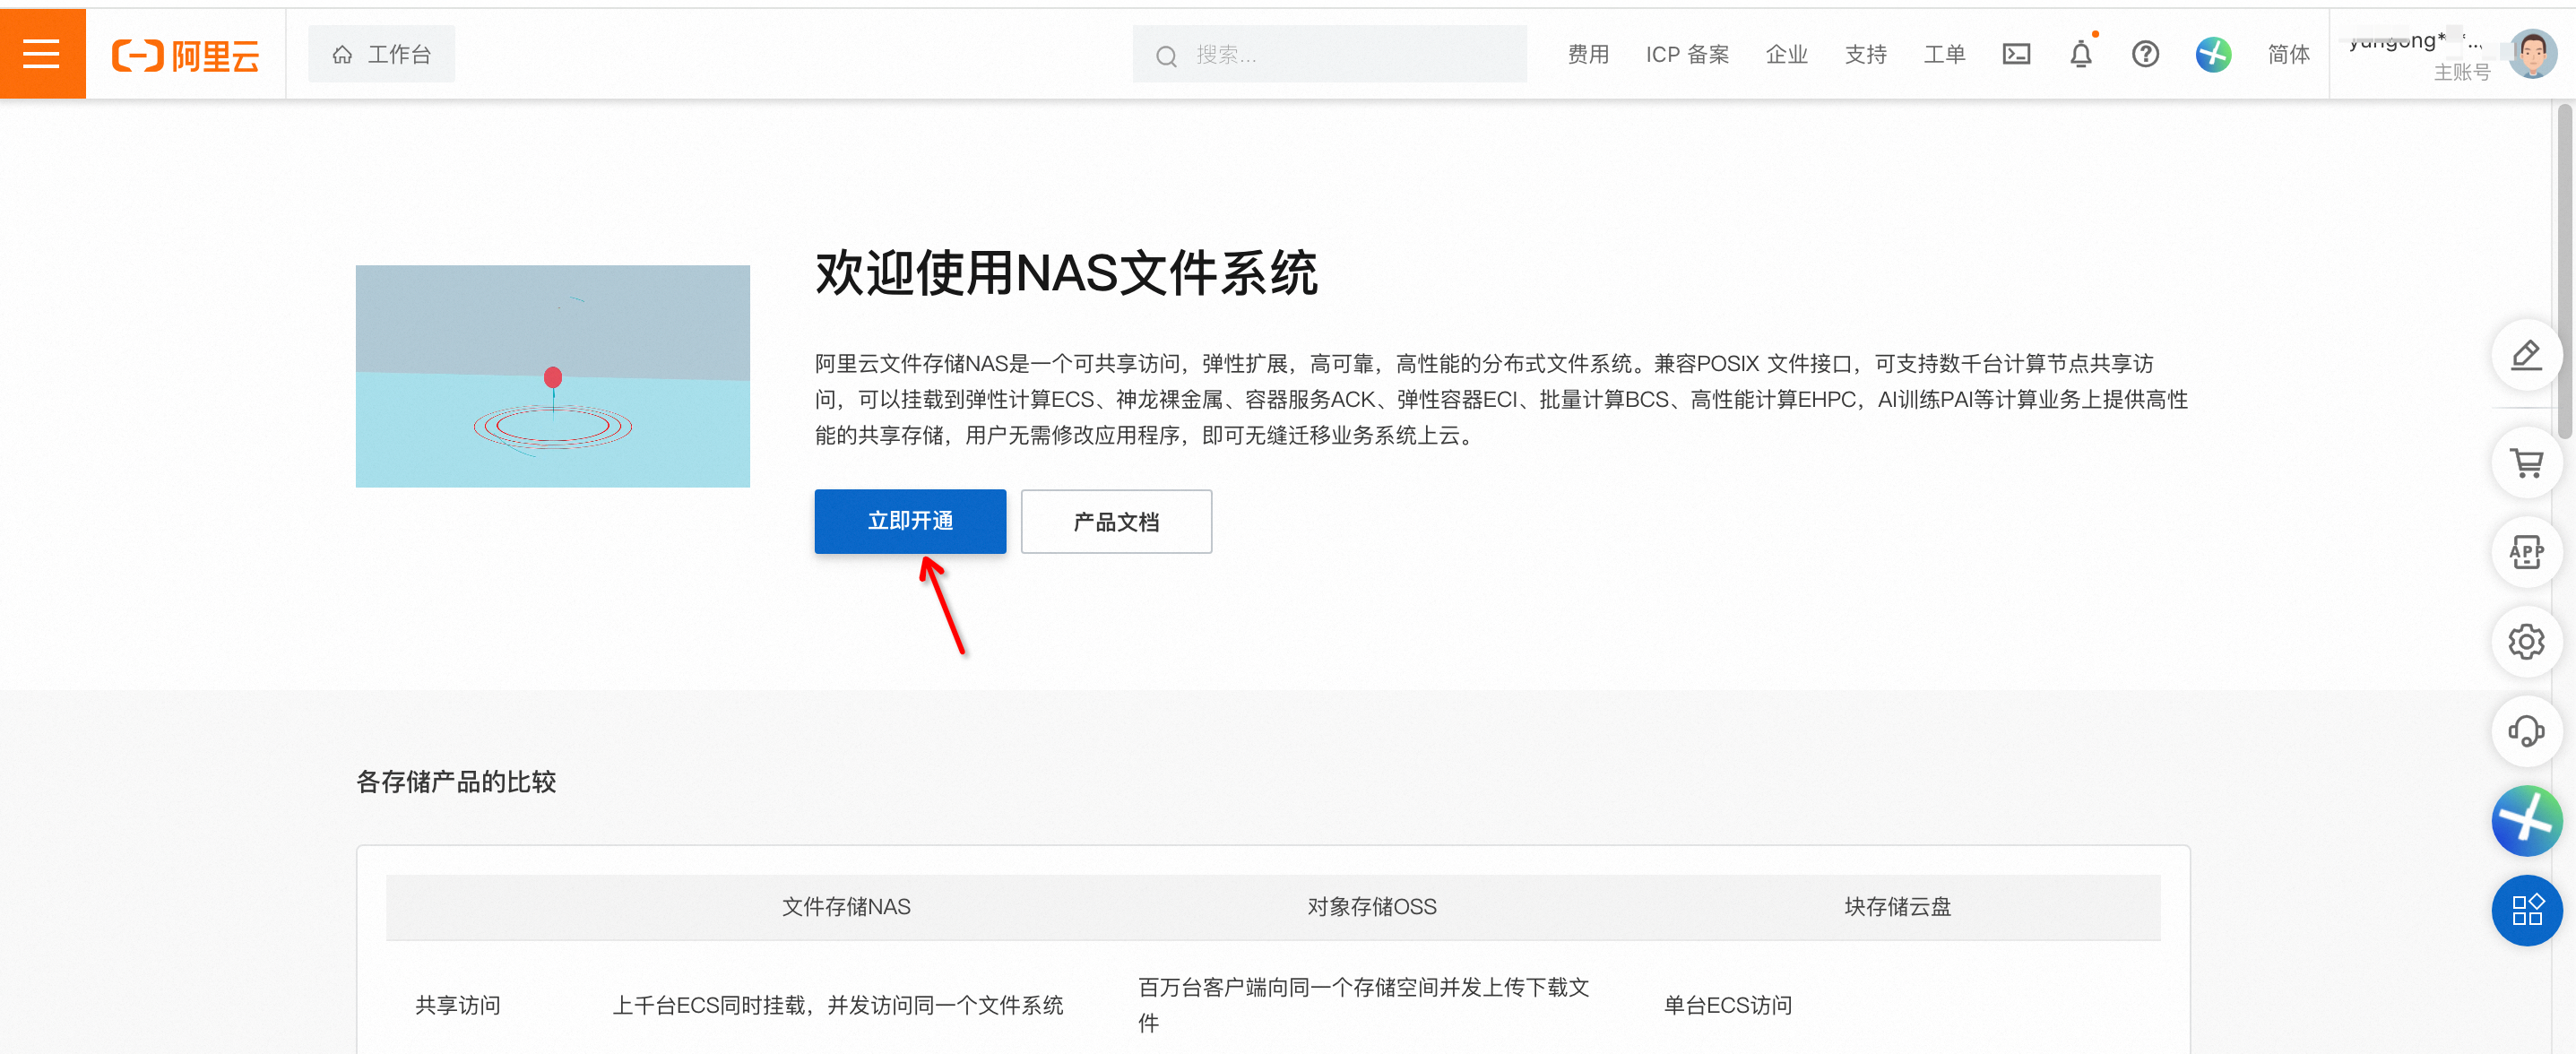Open the 费用 billing menu
The height and width of the screenshot is (1054, 2576).
pos(1588,54)
